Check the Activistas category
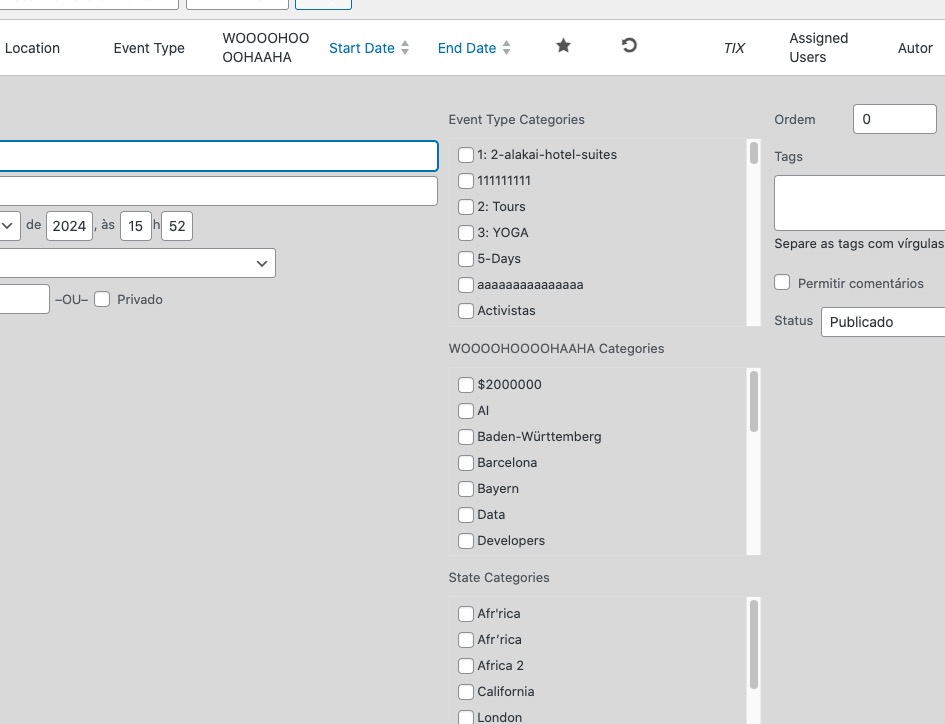The image size is (945, 724). coord(466,310)
